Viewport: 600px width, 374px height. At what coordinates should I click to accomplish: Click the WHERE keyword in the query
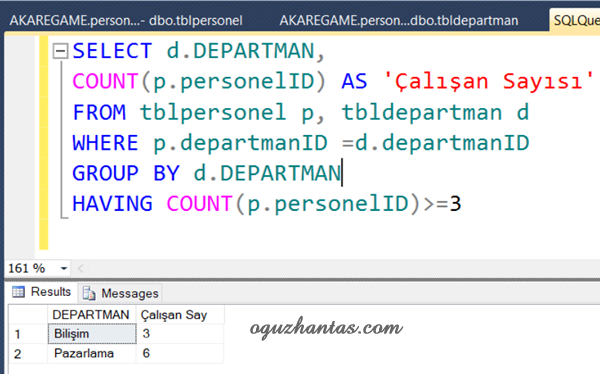tap(105, 143)
